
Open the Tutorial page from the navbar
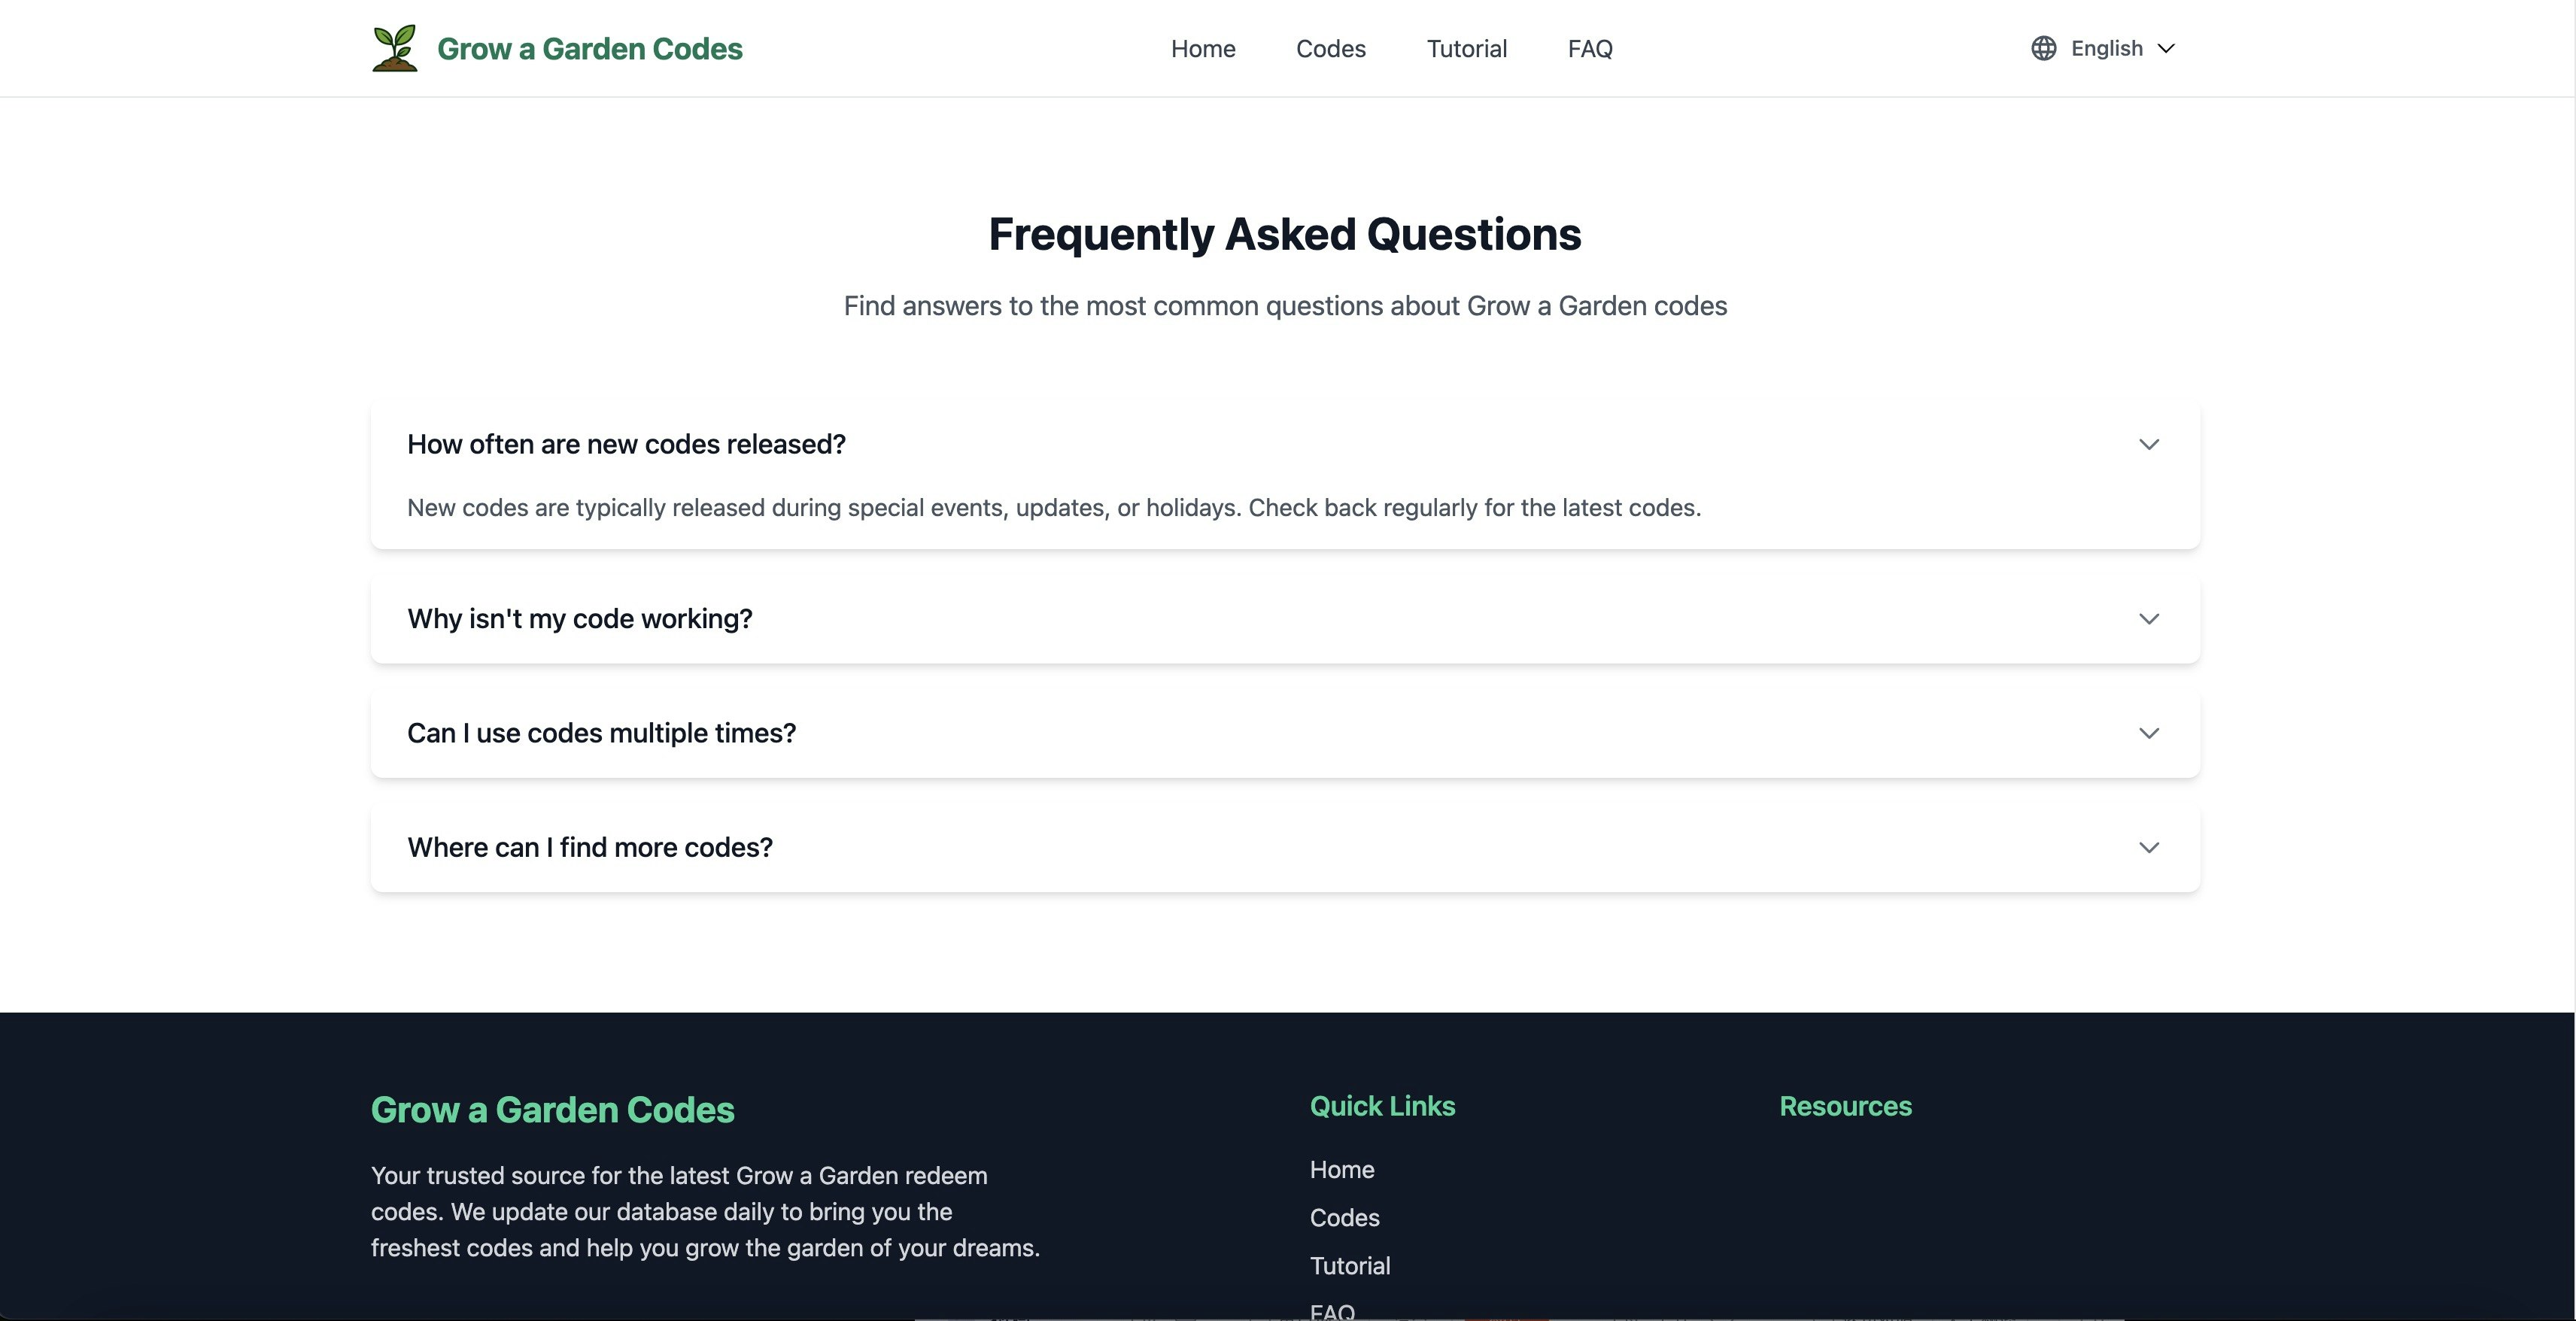(1466, 48)
